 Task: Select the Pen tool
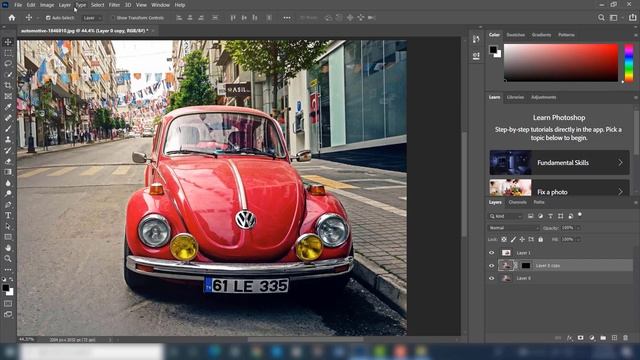click(x=8, y=204)
